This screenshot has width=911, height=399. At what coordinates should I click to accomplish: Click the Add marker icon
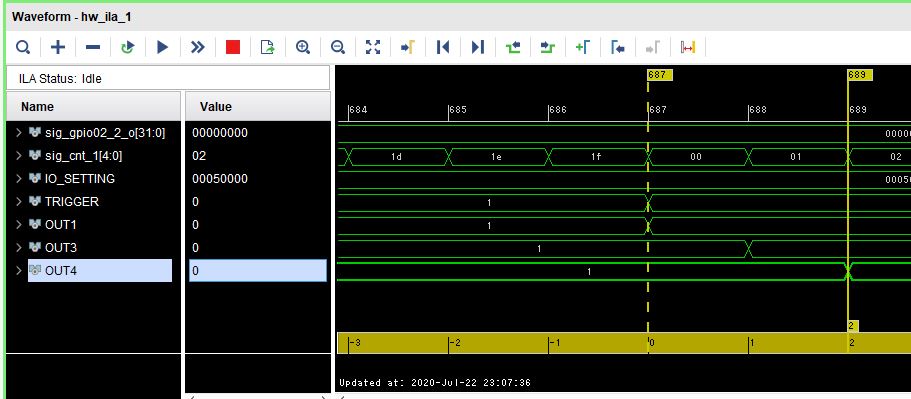pyautogui.click(x=583, y=47)
